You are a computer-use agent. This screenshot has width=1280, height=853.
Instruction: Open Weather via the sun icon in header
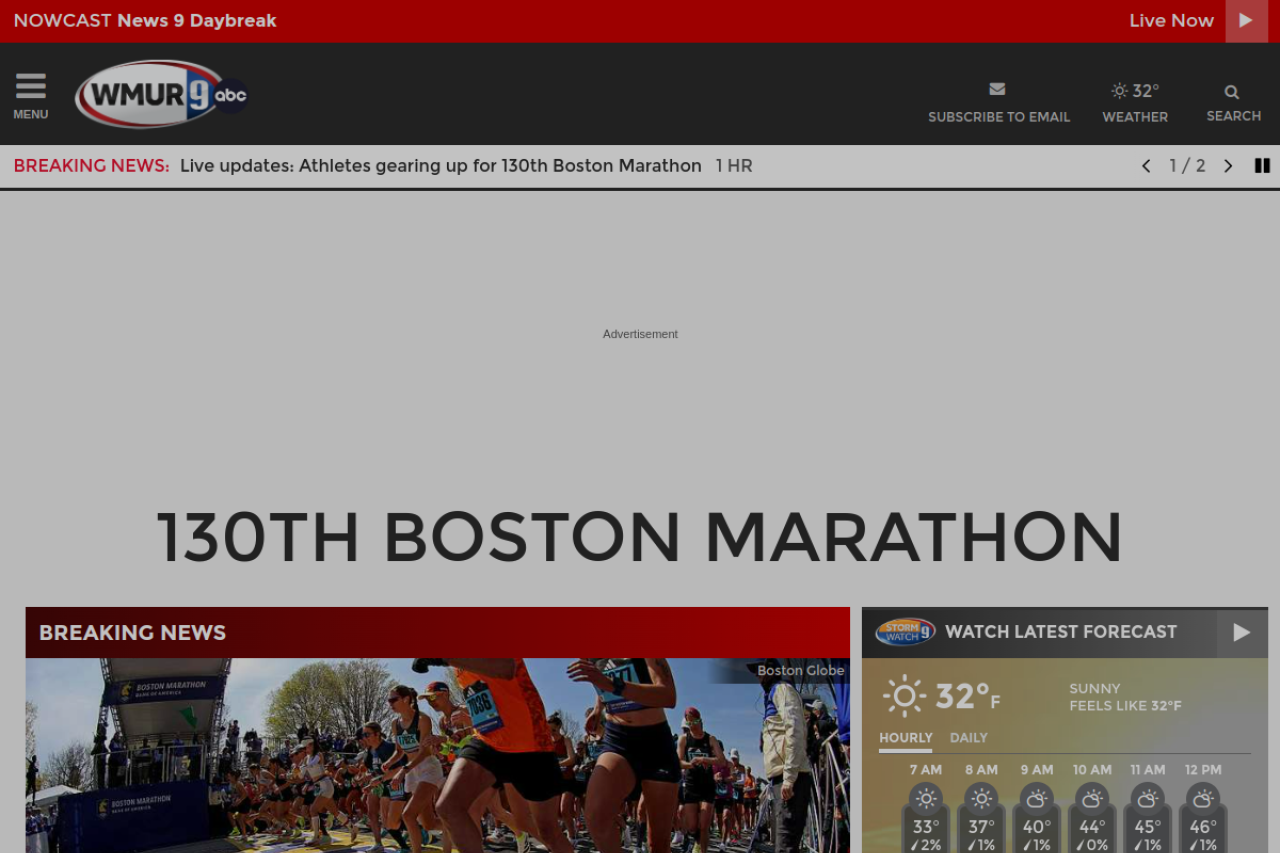(x=1120, y=91)
